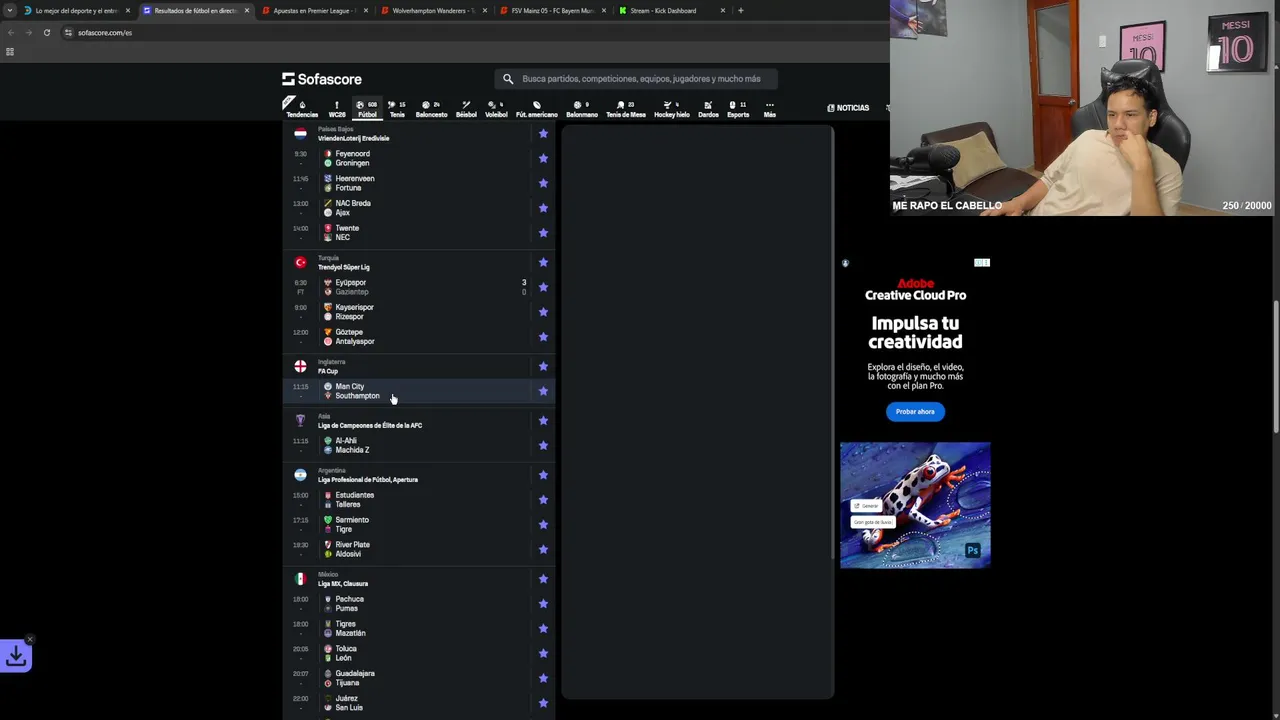Viewport: 1280px width, 720px height.
Task: Favorite the AFC Élite league star
Action: tap(543, 420)
